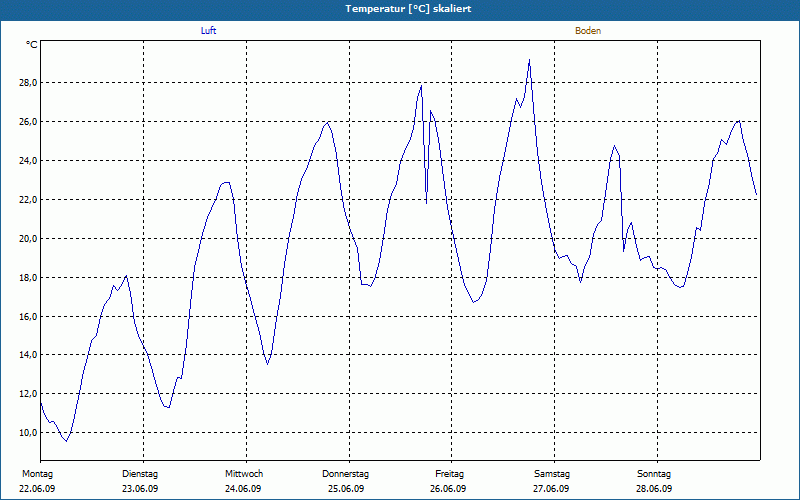This screenshot has width=800, height=500.
Task: Click the date 24.06.09
Action: (x=243, y=489)
